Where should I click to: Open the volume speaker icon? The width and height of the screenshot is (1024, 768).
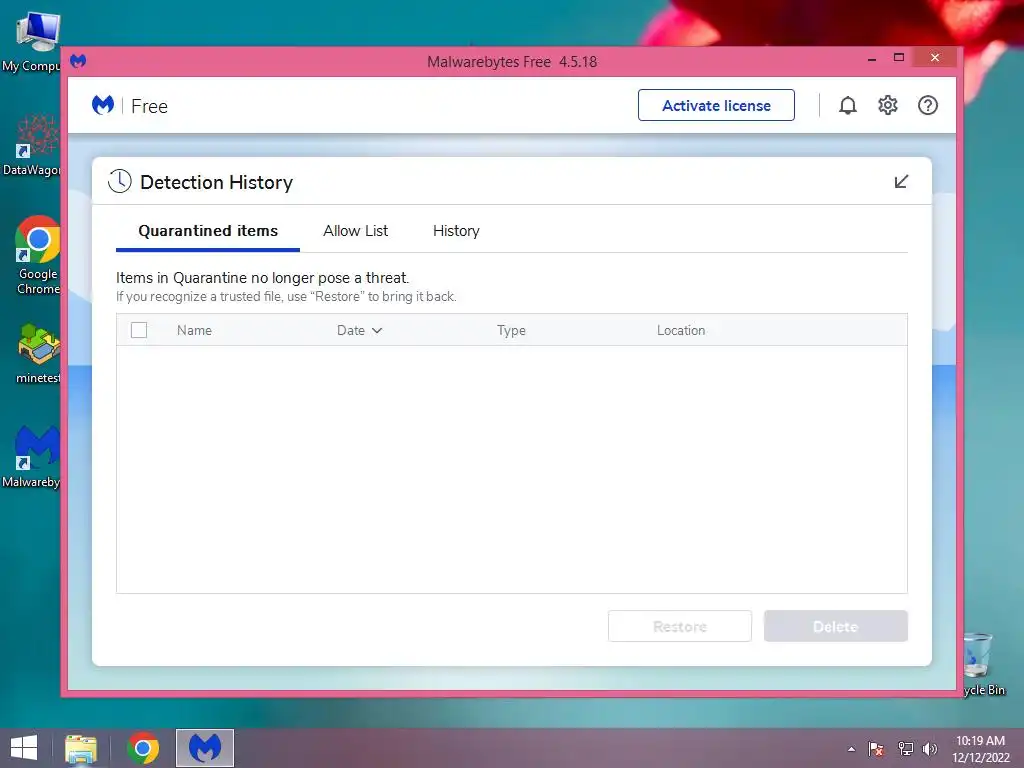pyautogui.click(x=930, y=749)
